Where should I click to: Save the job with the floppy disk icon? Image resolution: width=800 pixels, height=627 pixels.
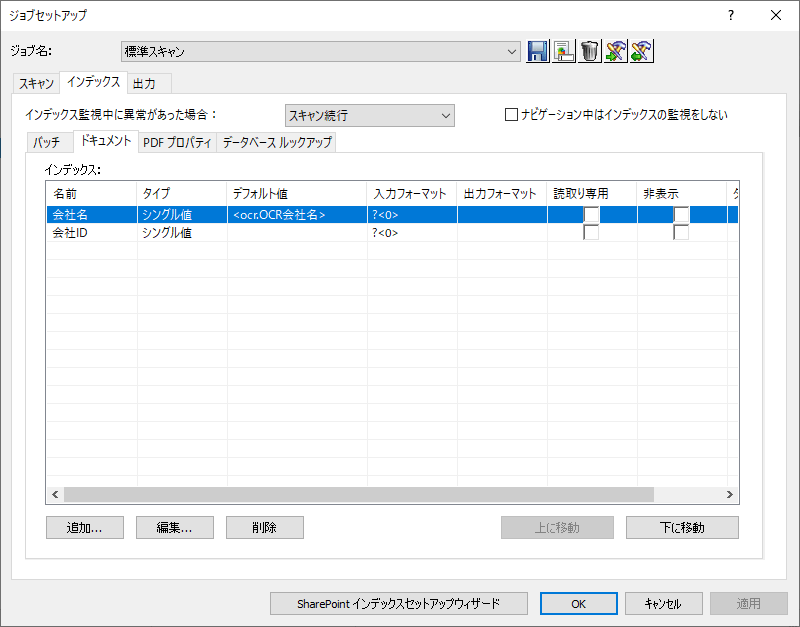coord(538,51)
